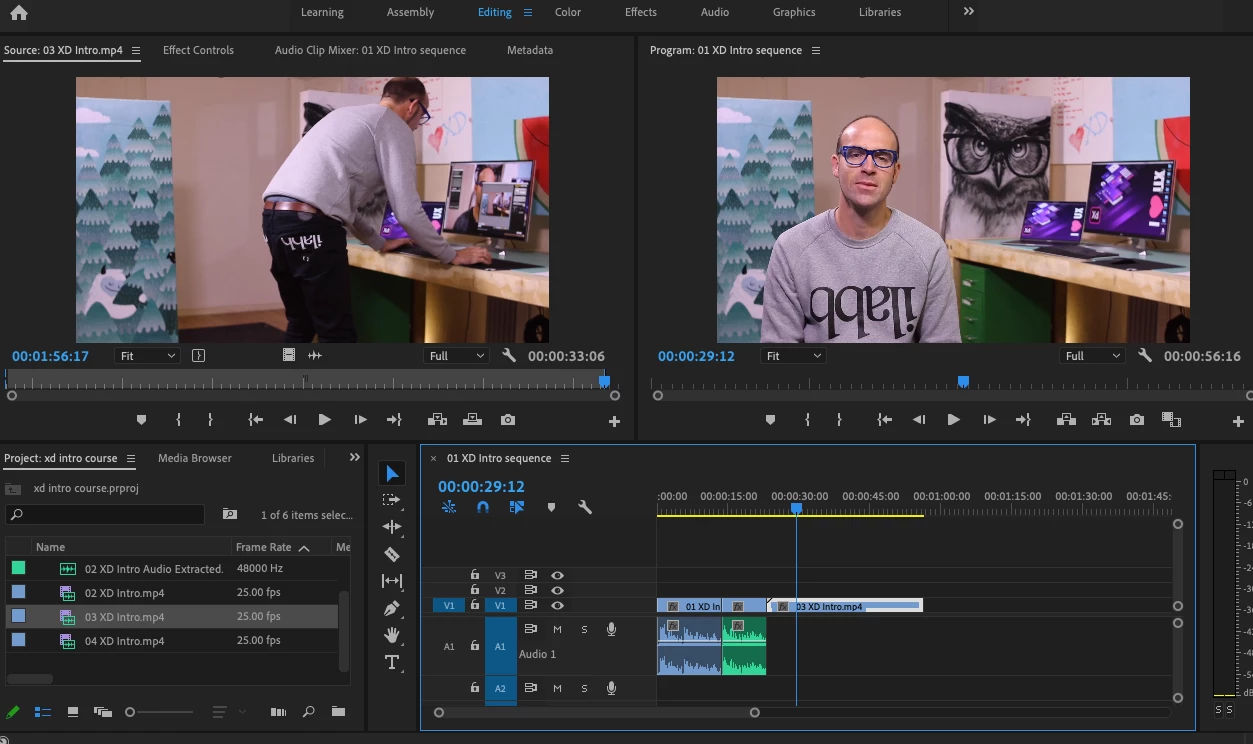
Task: Open Audio Clip Mixer tab
Action: [x=370, y=50]
